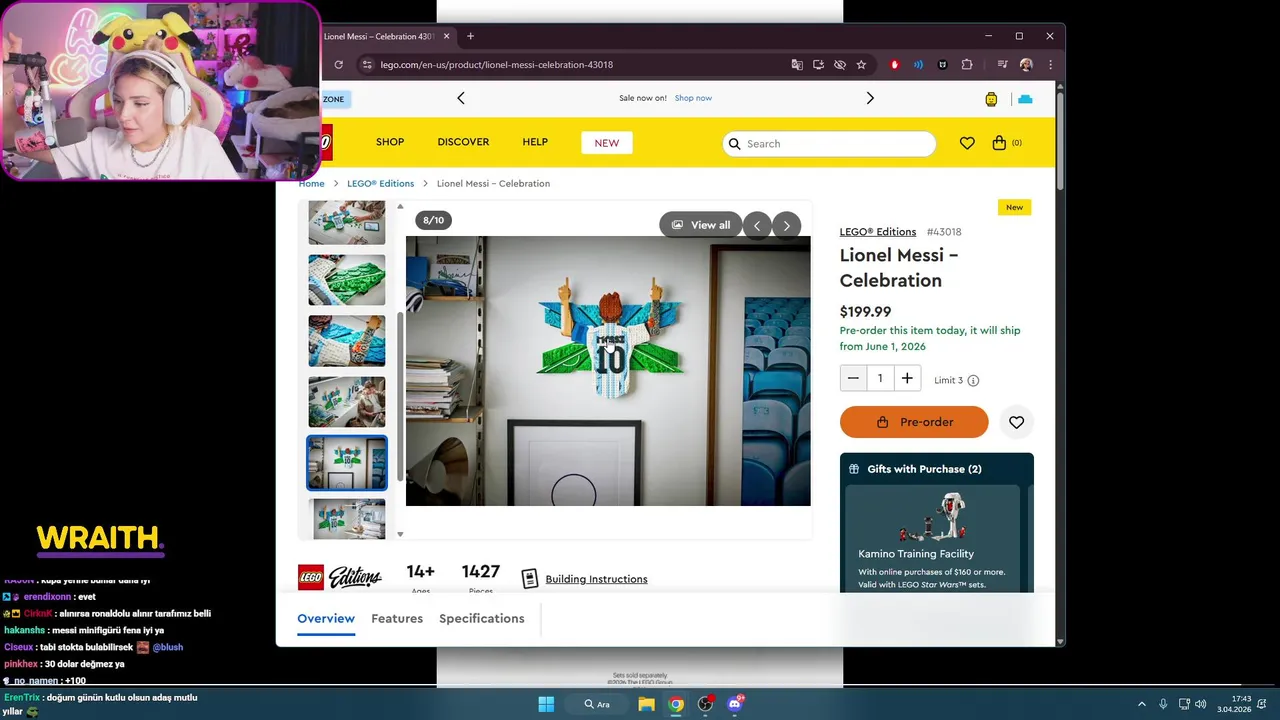
Task: Click the install app icon in address bar
Action: pos(818,65)
